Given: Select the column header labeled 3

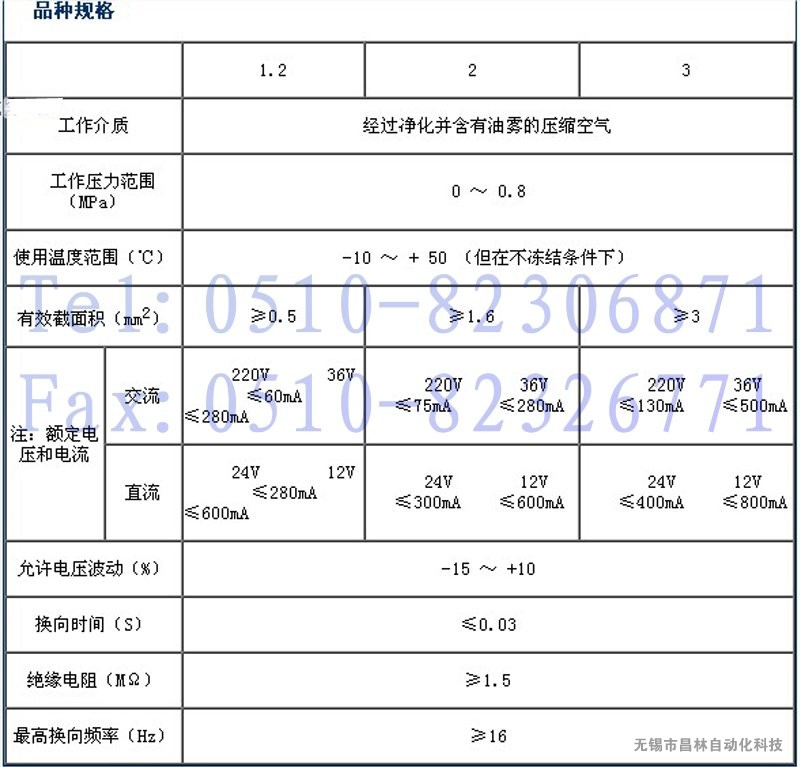Looking at the screenshot, I should 686,70.
